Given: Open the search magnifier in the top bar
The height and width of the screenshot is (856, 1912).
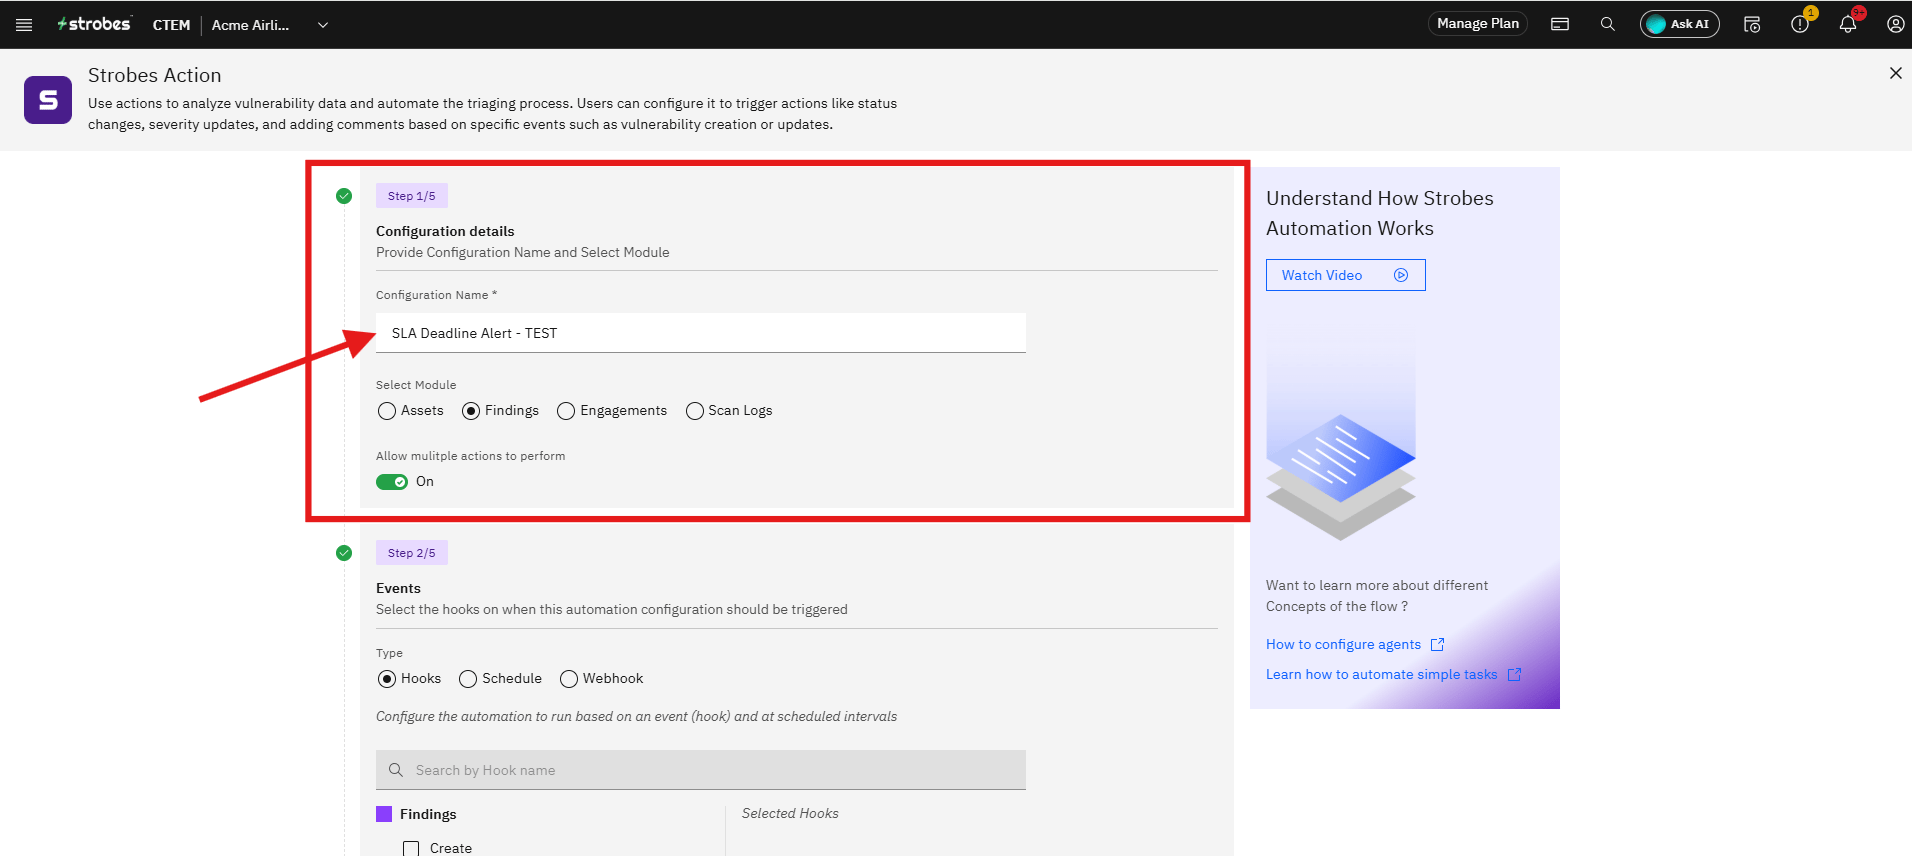Looking at the screenshot, I should tap(1608, 24).
